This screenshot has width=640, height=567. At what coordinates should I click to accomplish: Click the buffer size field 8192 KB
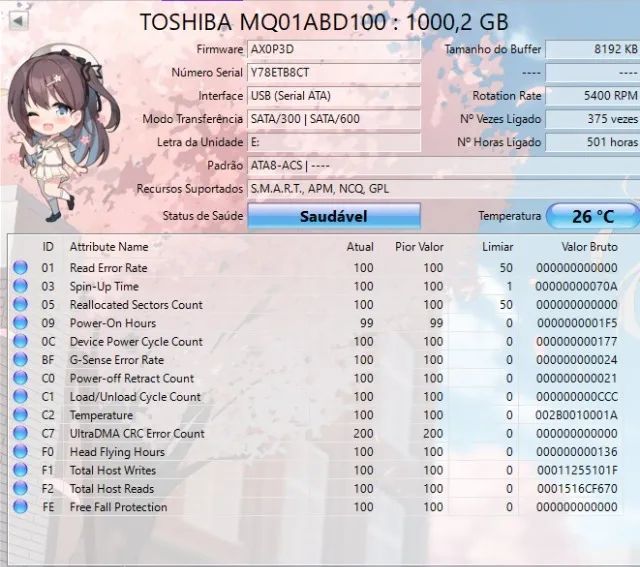(x=593, y=49)
